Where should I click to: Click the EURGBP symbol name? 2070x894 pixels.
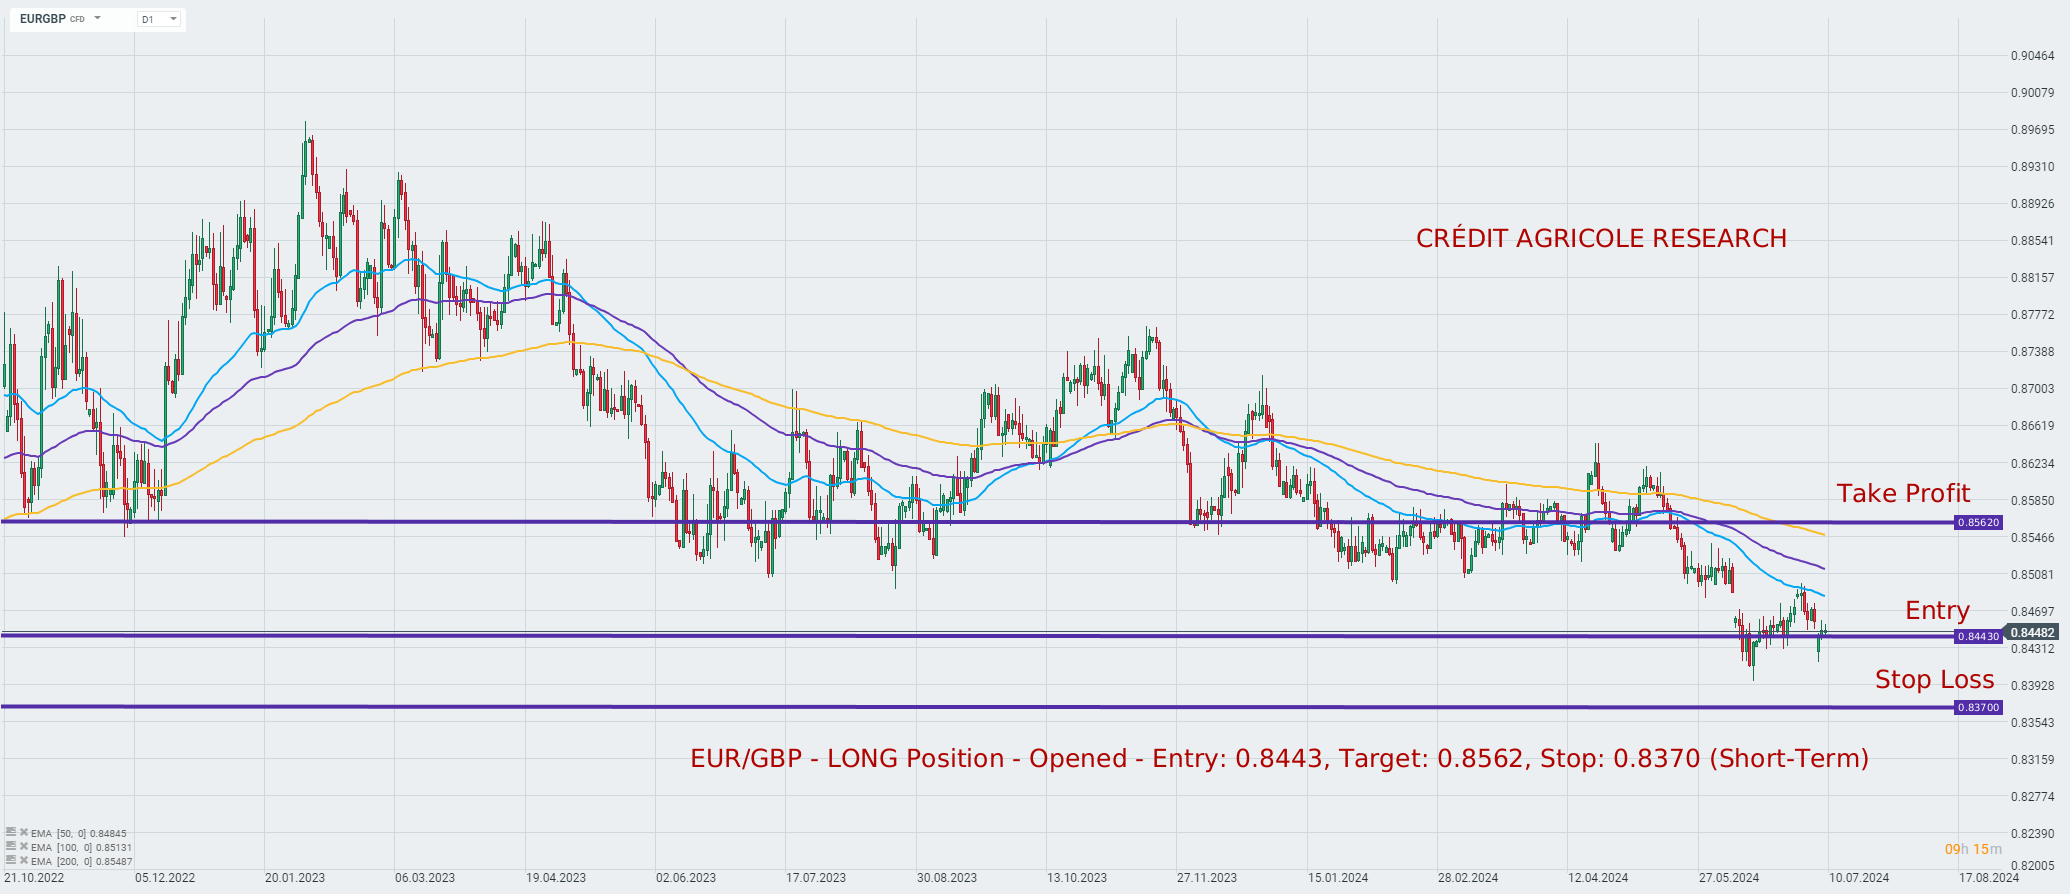(43, 19)
